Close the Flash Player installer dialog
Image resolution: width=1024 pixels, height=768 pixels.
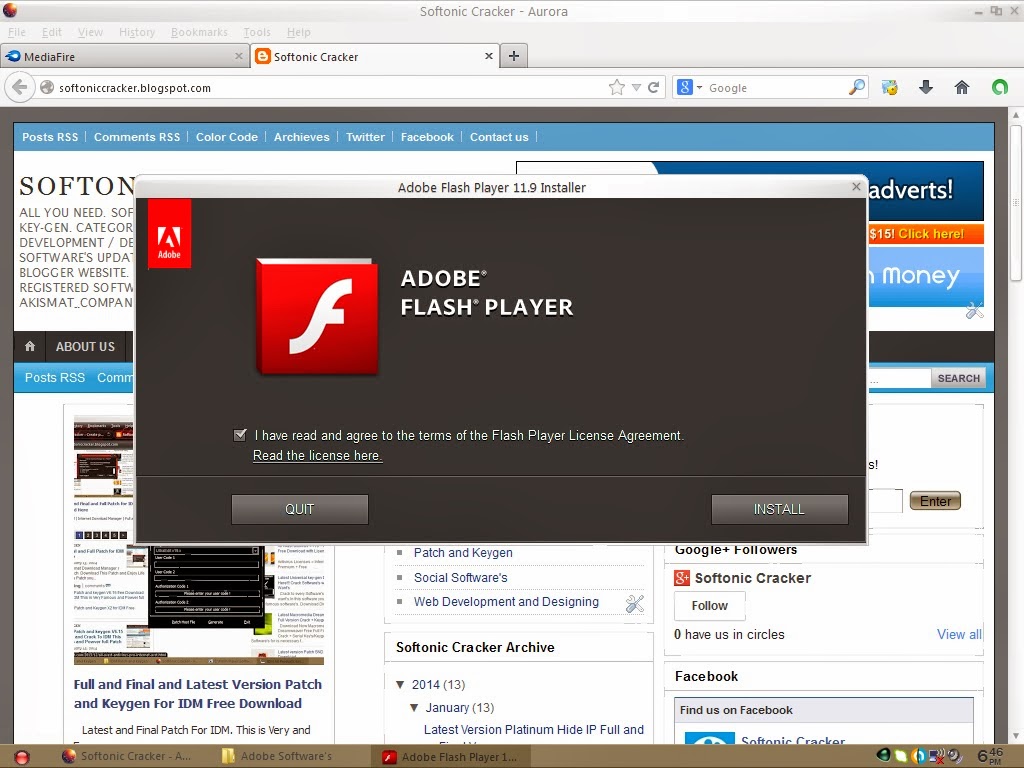coord(856,187)
